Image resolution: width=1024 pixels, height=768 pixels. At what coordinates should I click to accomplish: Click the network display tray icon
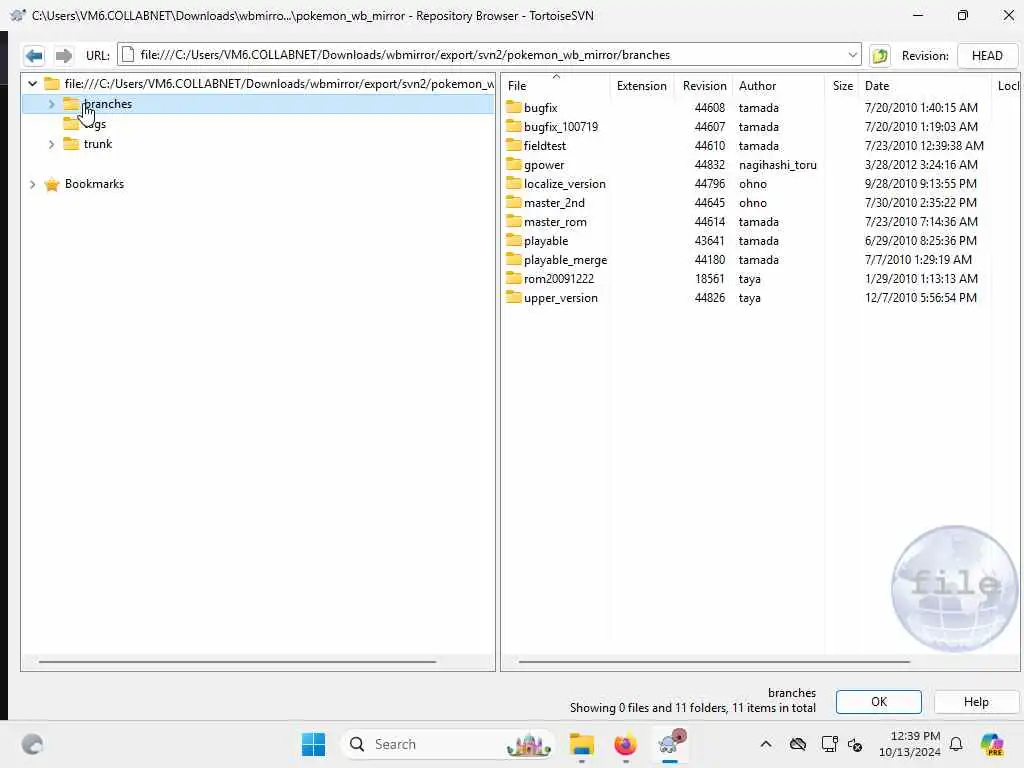click(829, 744)
